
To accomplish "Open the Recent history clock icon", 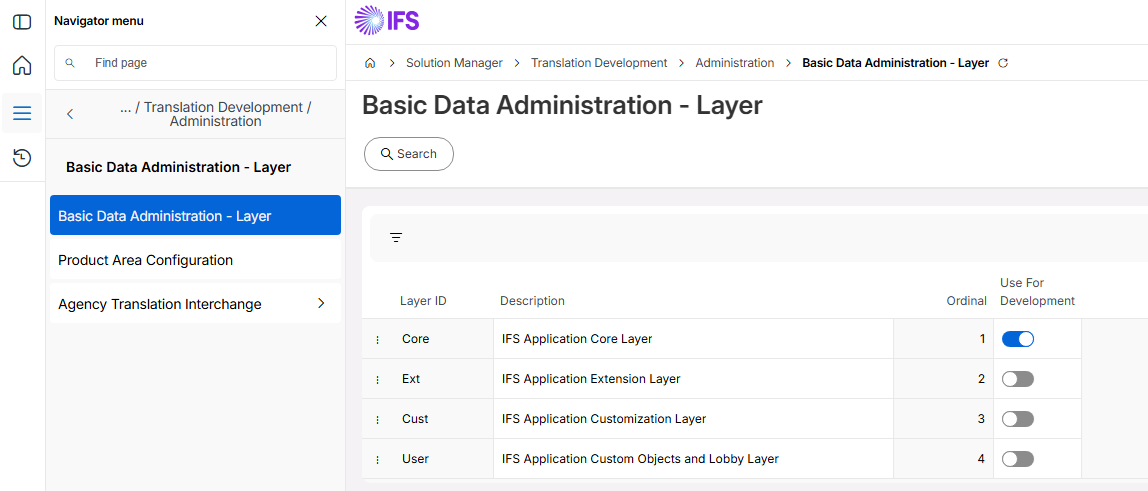I will click(22, 157).
